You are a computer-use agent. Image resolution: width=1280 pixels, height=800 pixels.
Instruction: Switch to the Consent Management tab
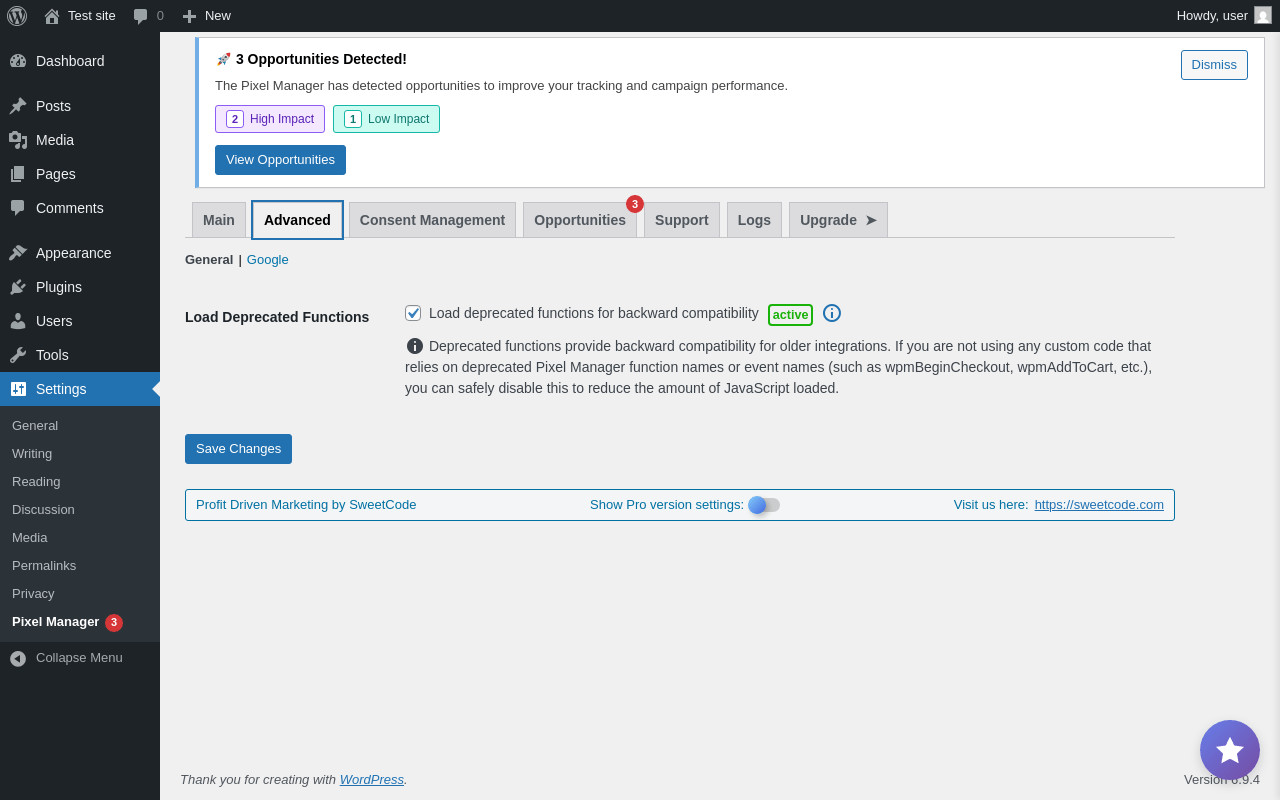click(x=432, y=220)
